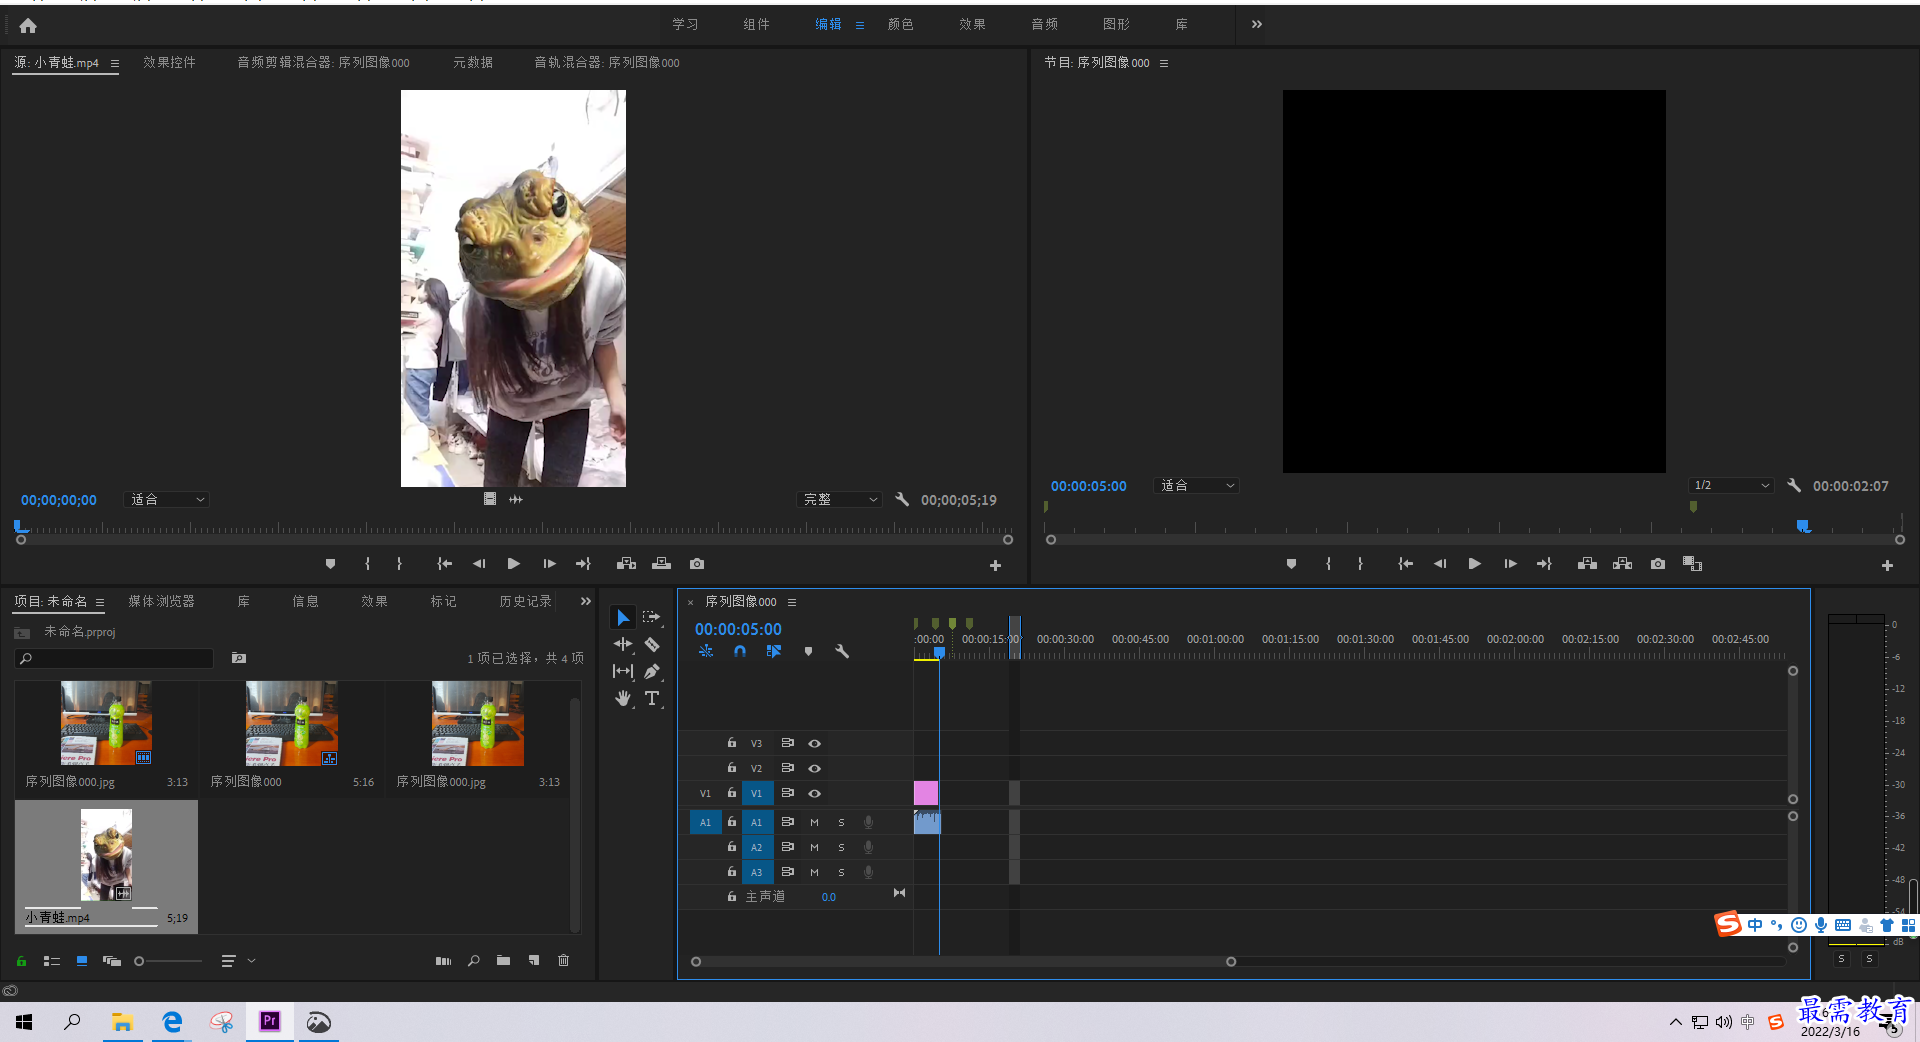Image resolution: width=1920 pixels, height=1042 pixels.
Task: Click New Bin folder icon
Action: pos(503,961)
